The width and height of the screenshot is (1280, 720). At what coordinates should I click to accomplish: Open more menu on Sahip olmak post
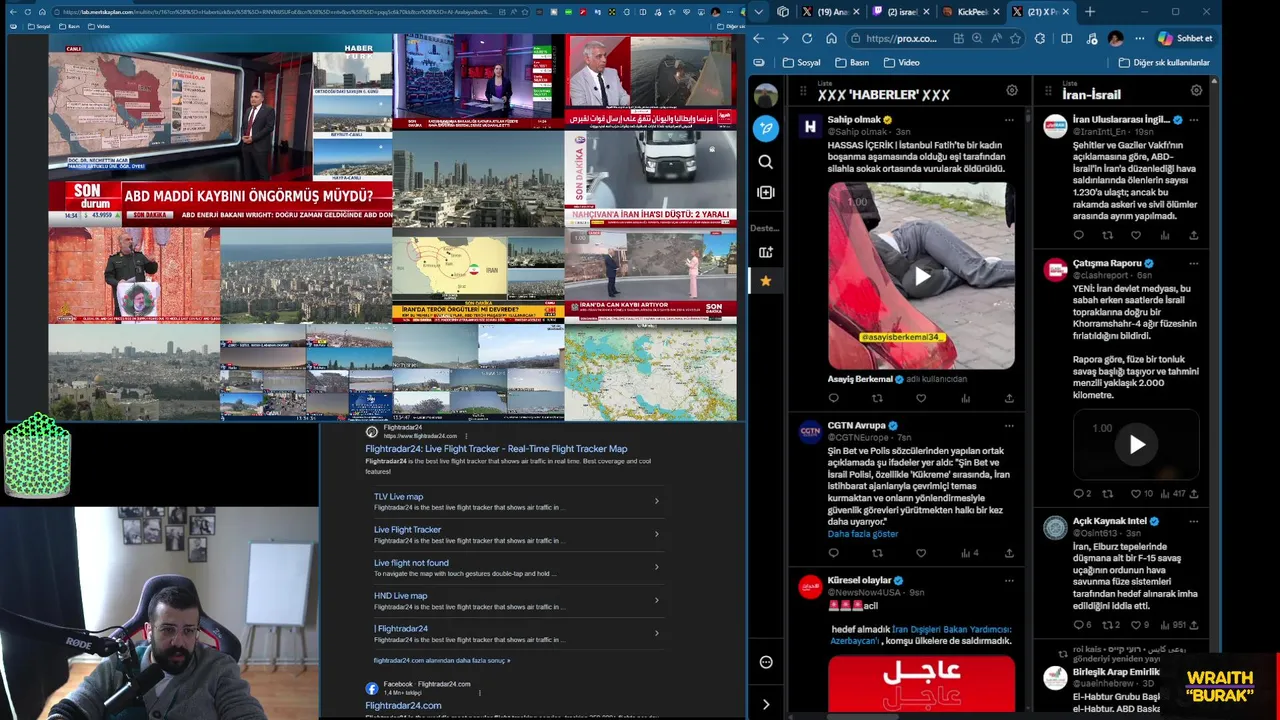(x=1009, y=120)
